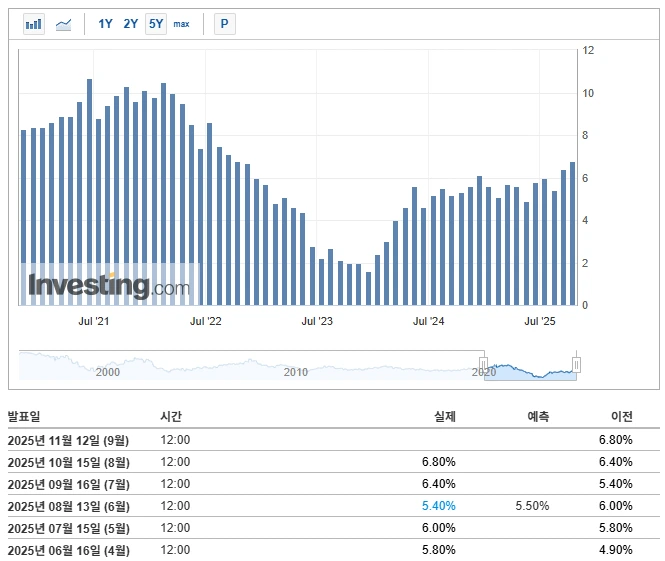665x561 pixels.
Task: Click actual 6.80% in the 10월 15일 row
Action: (439, 462)
